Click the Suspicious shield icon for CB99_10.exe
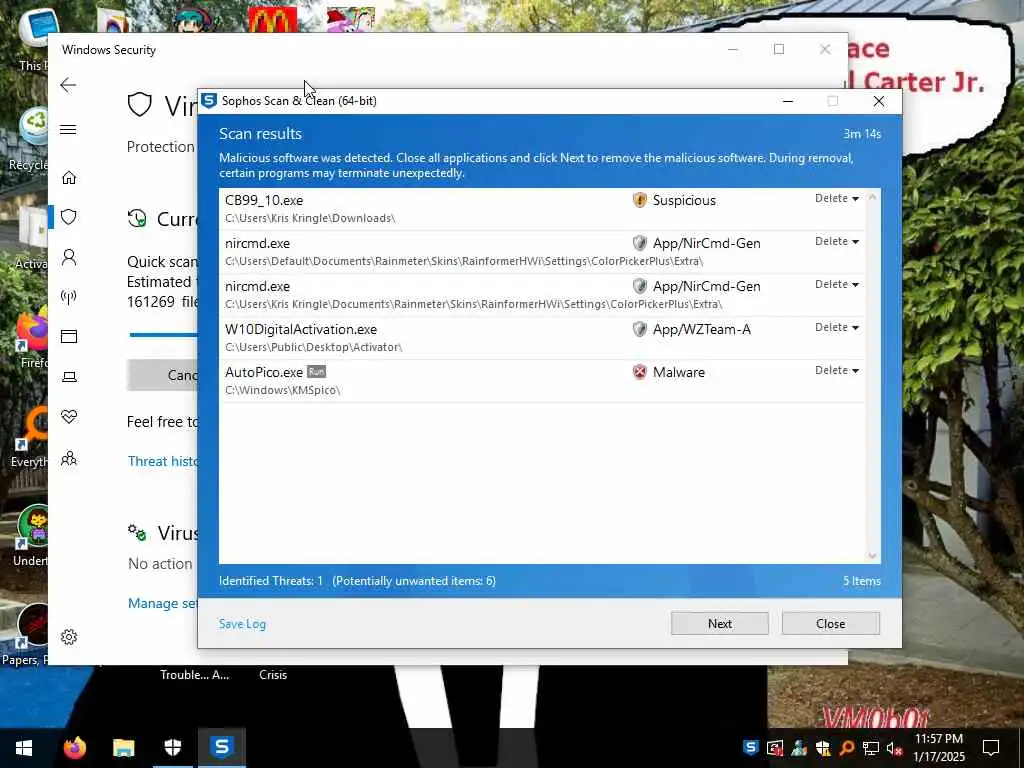This screenshot has width=1024, height=768. coord(640,200)
